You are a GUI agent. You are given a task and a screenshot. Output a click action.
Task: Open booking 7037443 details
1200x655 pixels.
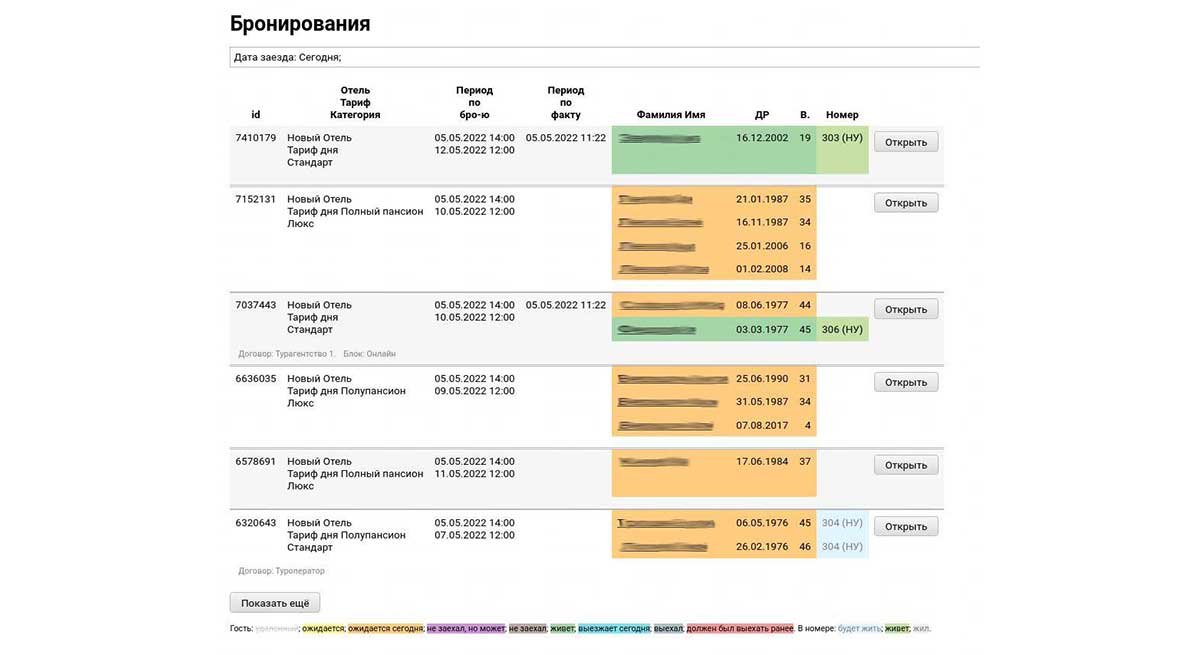[x=906, y=309]
